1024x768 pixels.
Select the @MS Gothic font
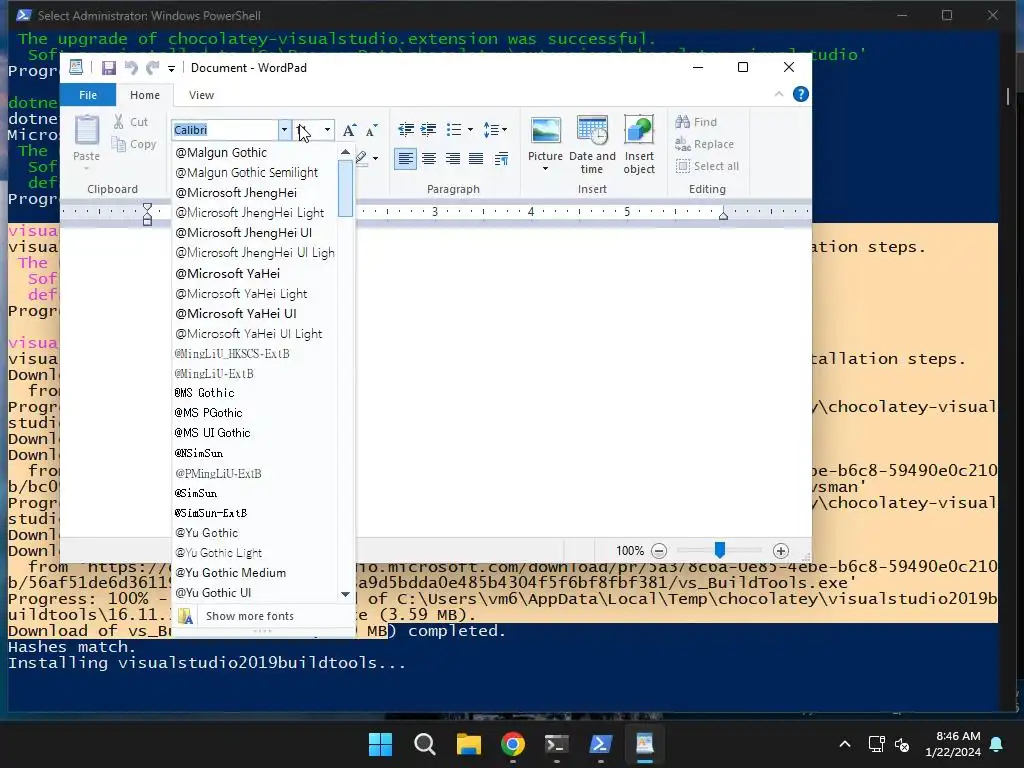pos(255,393)
